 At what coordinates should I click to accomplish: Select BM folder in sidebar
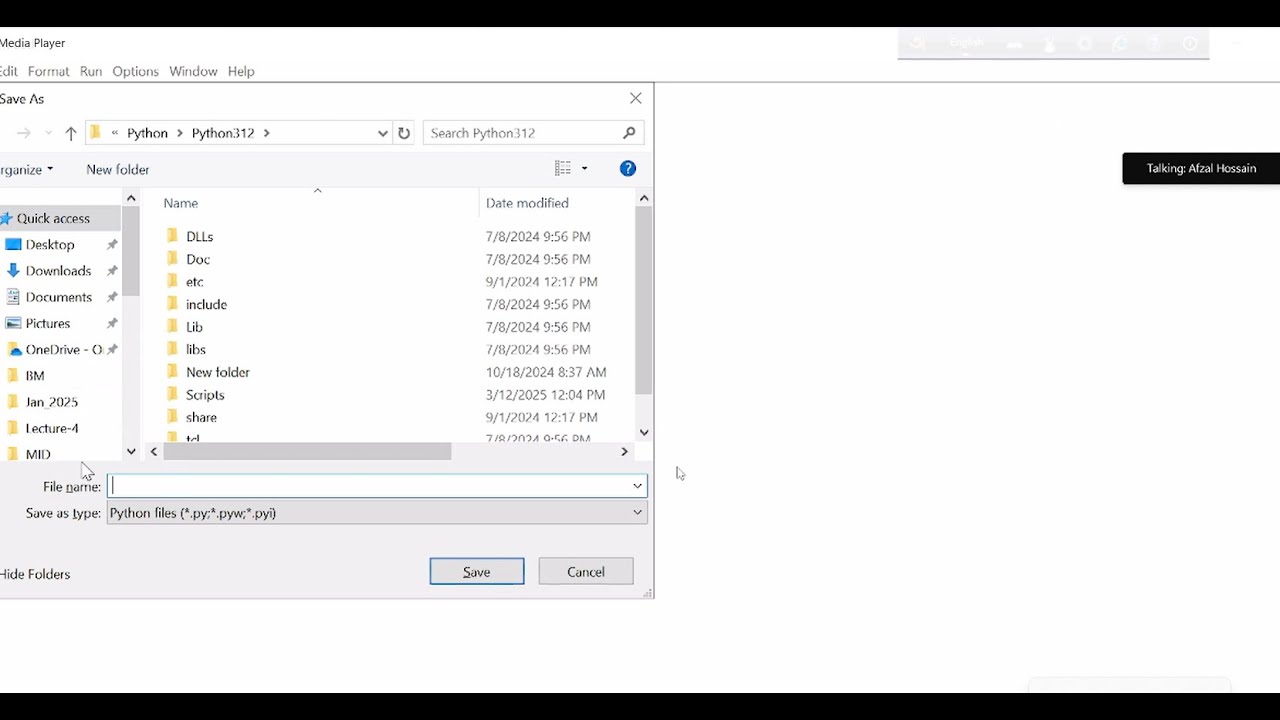click(x=35, y=376)
